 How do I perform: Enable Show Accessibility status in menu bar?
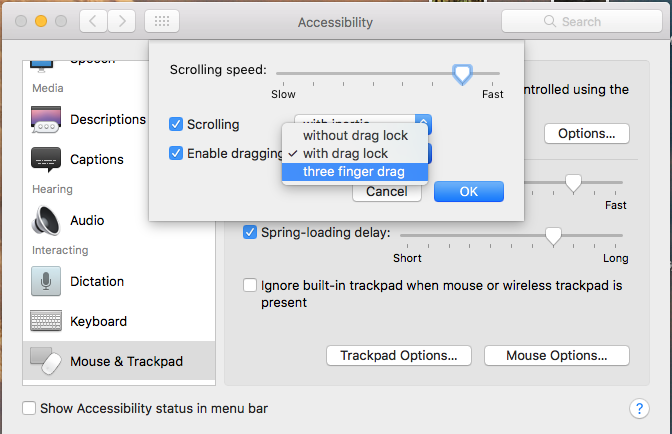coord(29,408)
